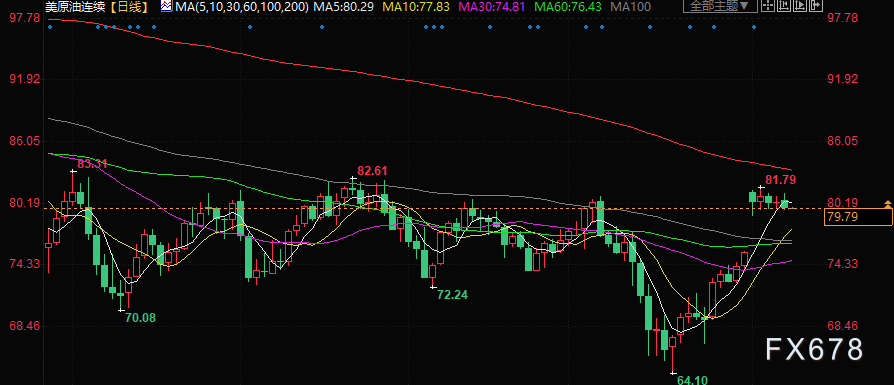Image resolution: width=894 pixels, height=385 pixels.
Task: Open the 全部主题 dropdown
Action: click(x=720, y=6)
